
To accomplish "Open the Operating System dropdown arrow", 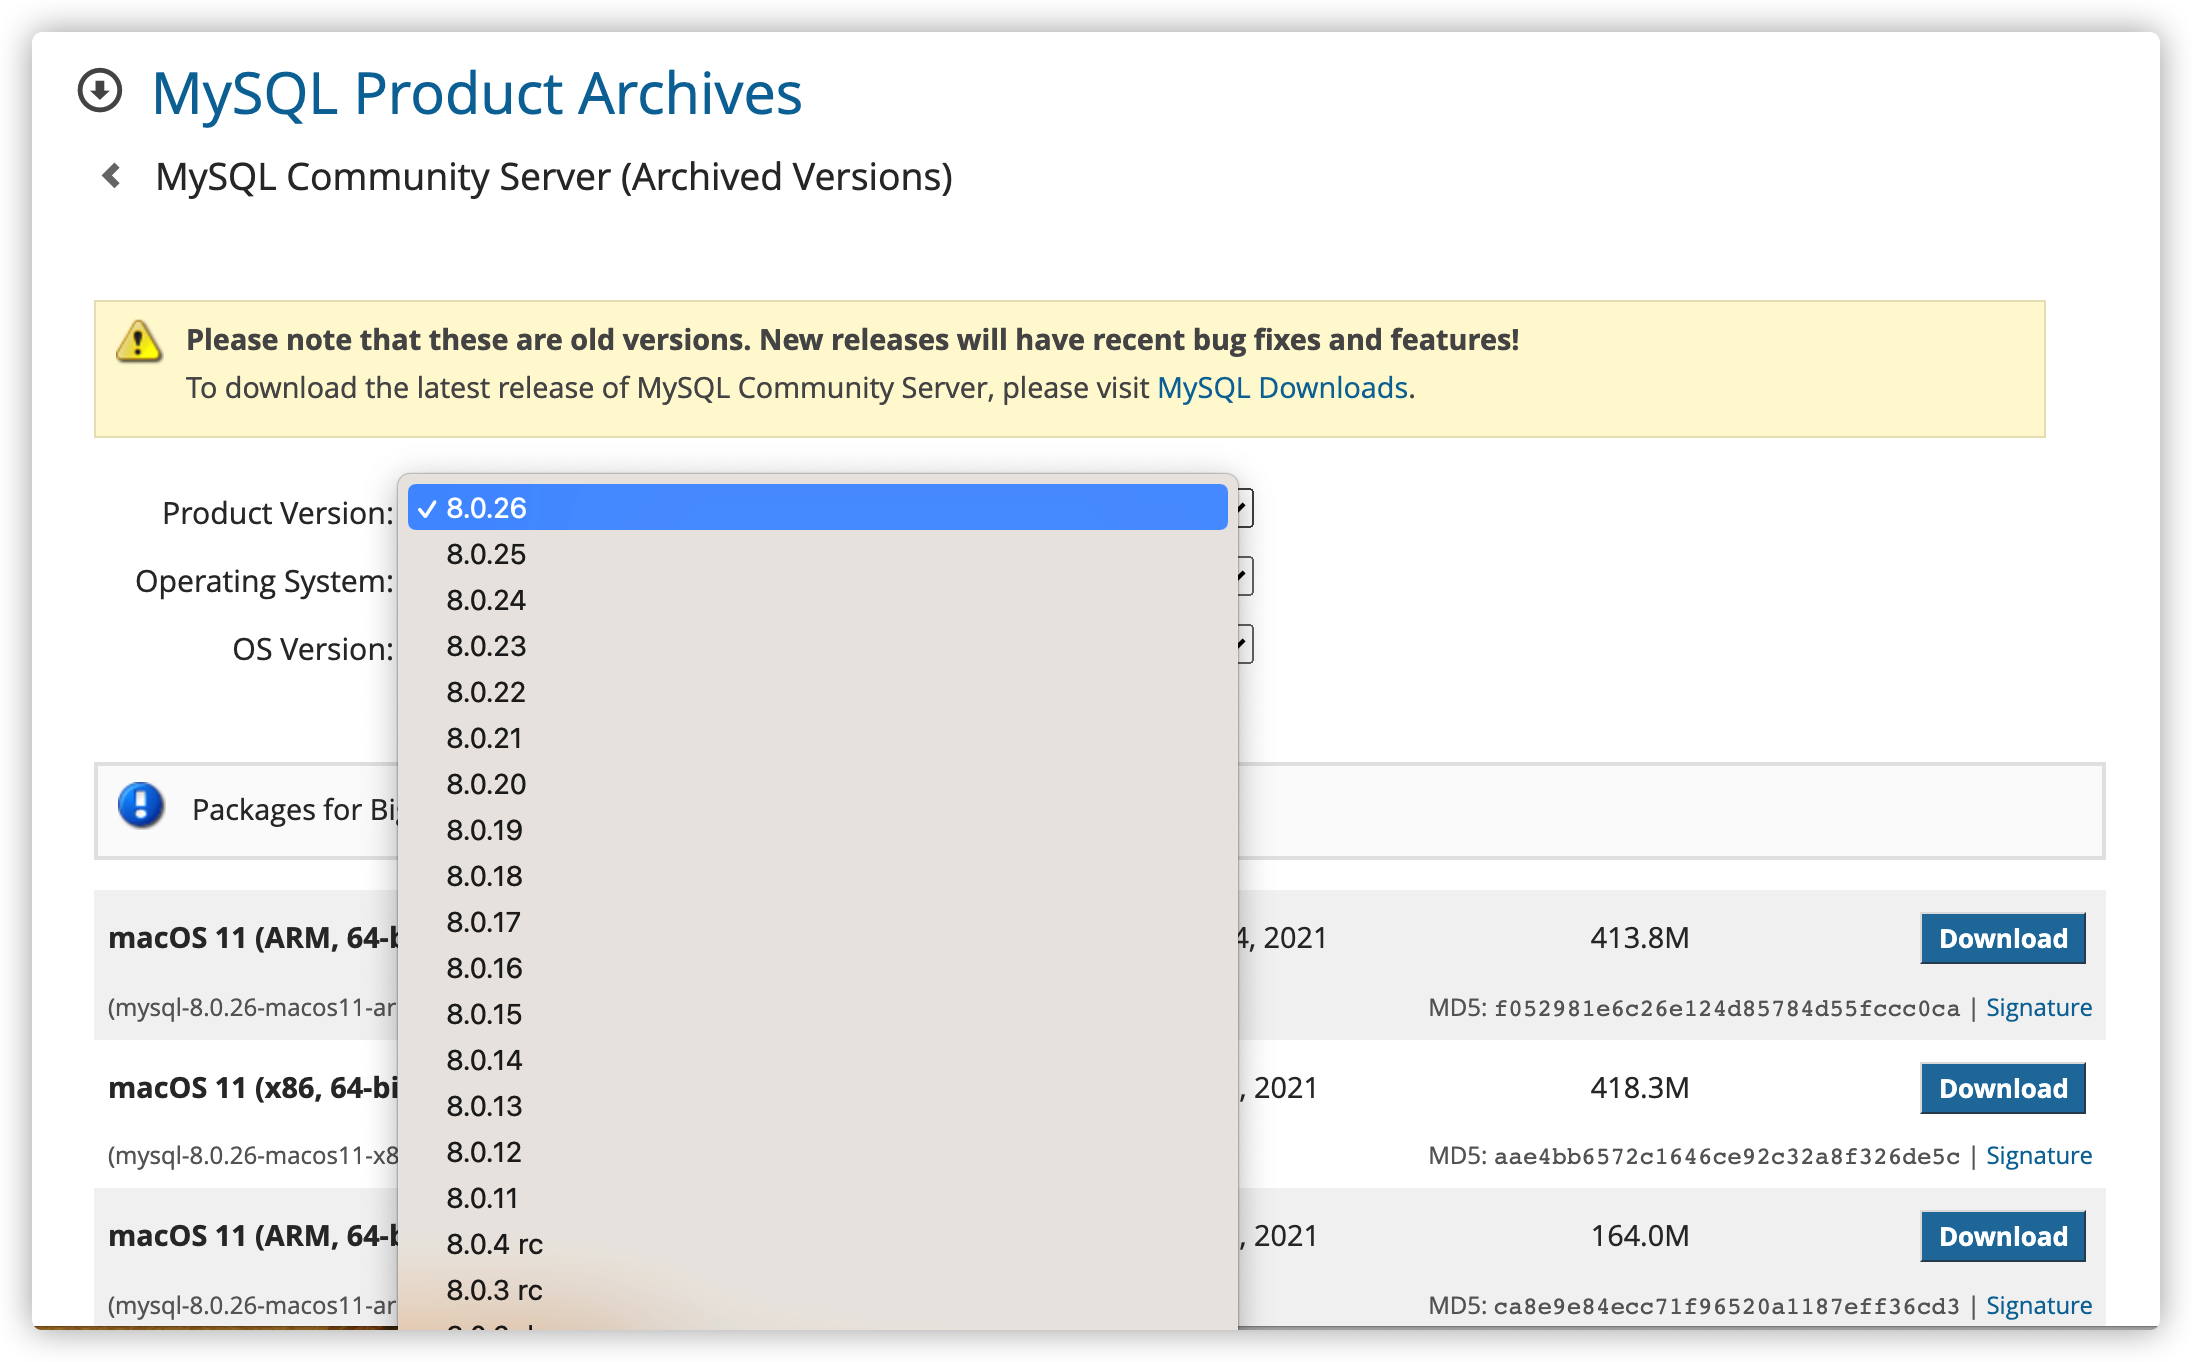I will 1243,577.
